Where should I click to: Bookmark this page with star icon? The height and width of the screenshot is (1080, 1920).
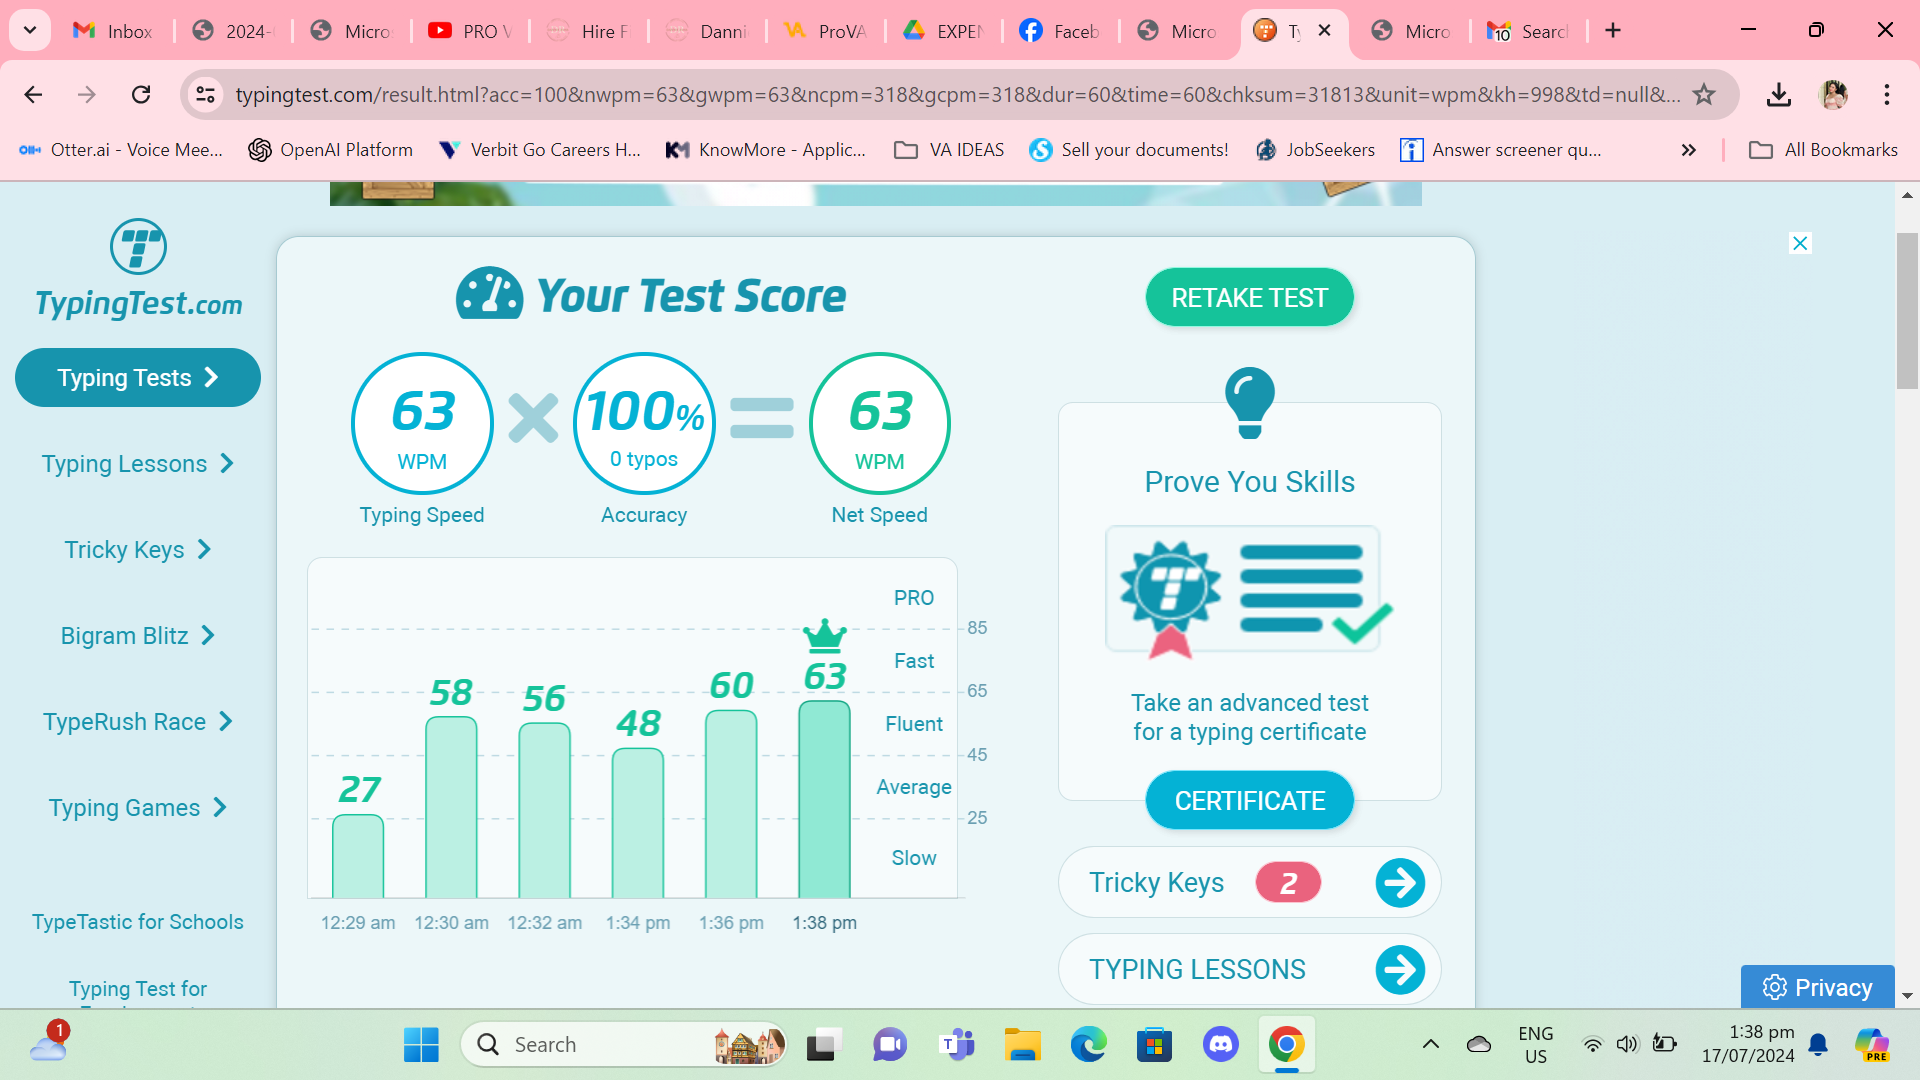coord(1704,95)
